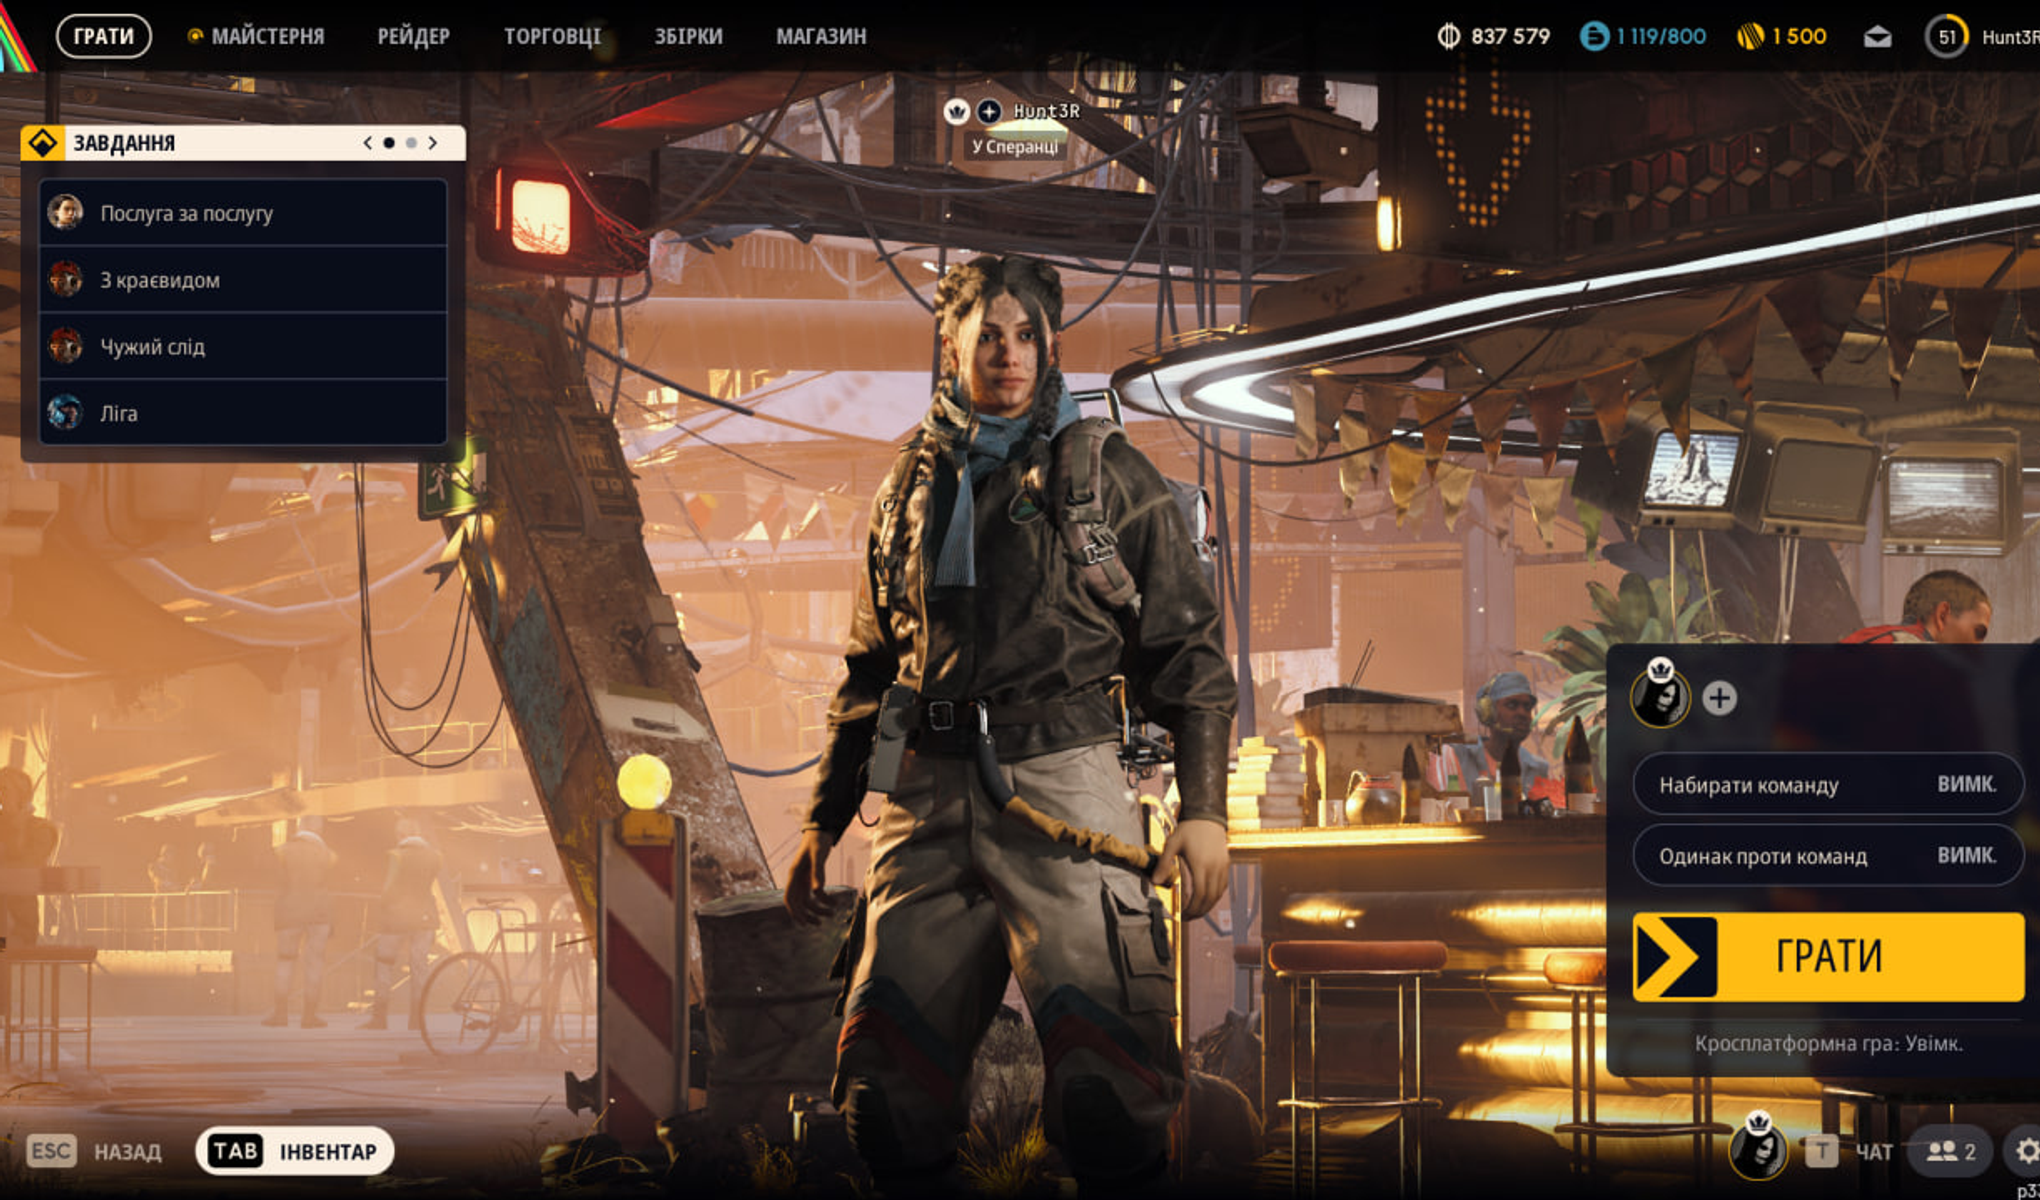The width and height of the screenshot is (2040, 1200).
Task: Toggle Одинак проти команд setting
Action: tap(1827, 856)
